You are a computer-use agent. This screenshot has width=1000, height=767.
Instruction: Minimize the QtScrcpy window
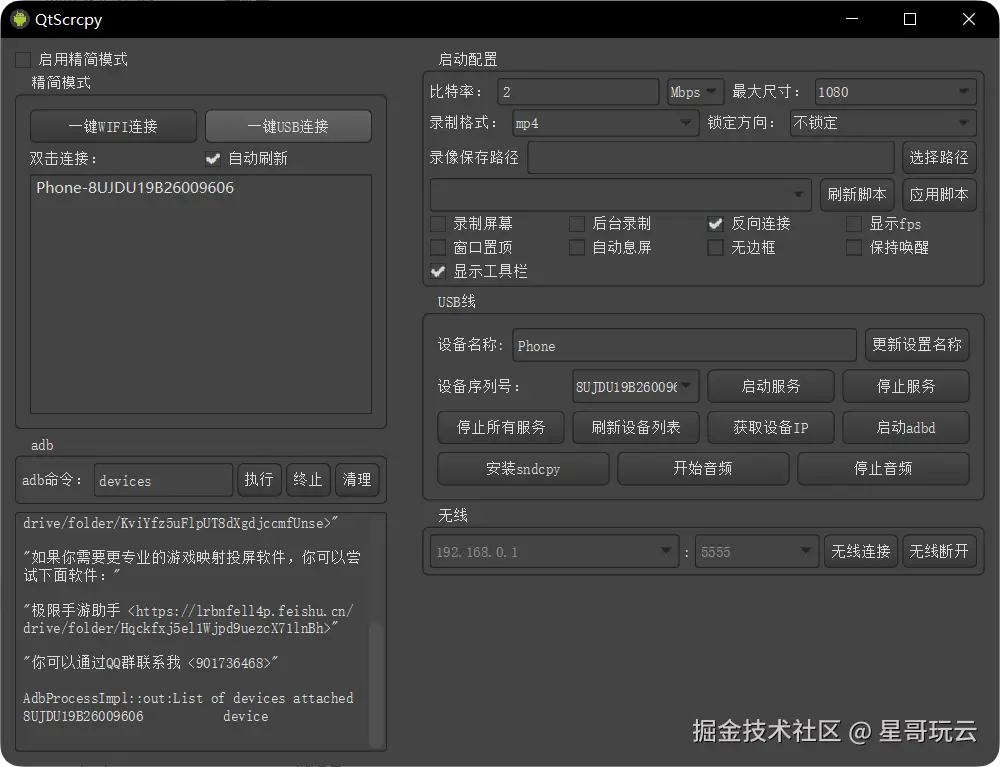point(852,19)
